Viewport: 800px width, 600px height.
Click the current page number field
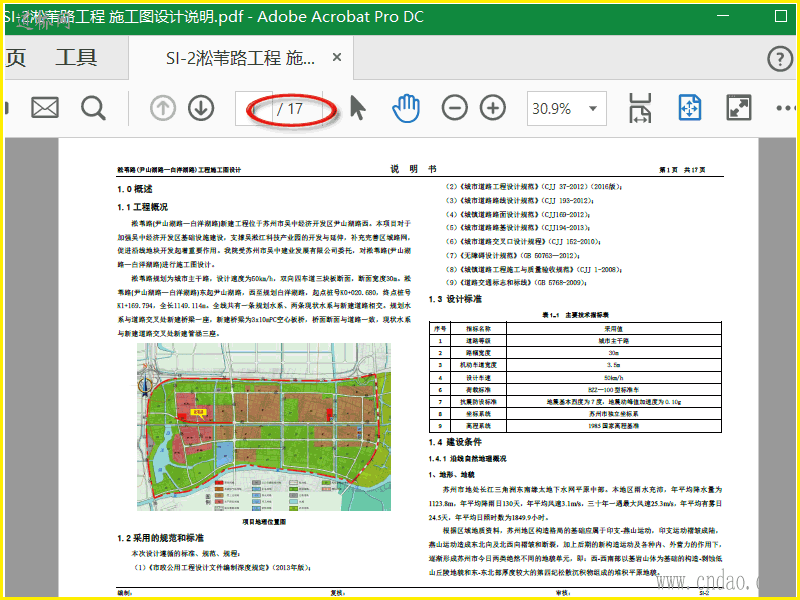(x=254, y=108)
